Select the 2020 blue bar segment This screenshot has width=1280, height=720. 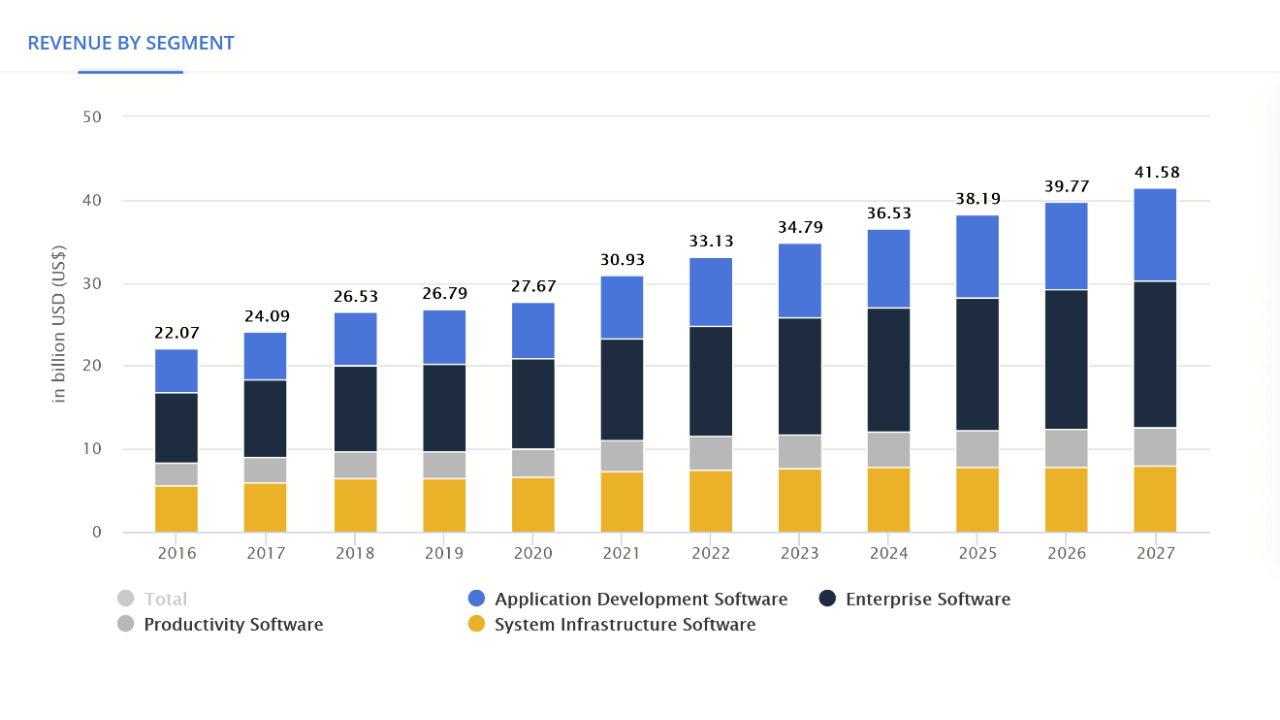[x=533, y=330]
